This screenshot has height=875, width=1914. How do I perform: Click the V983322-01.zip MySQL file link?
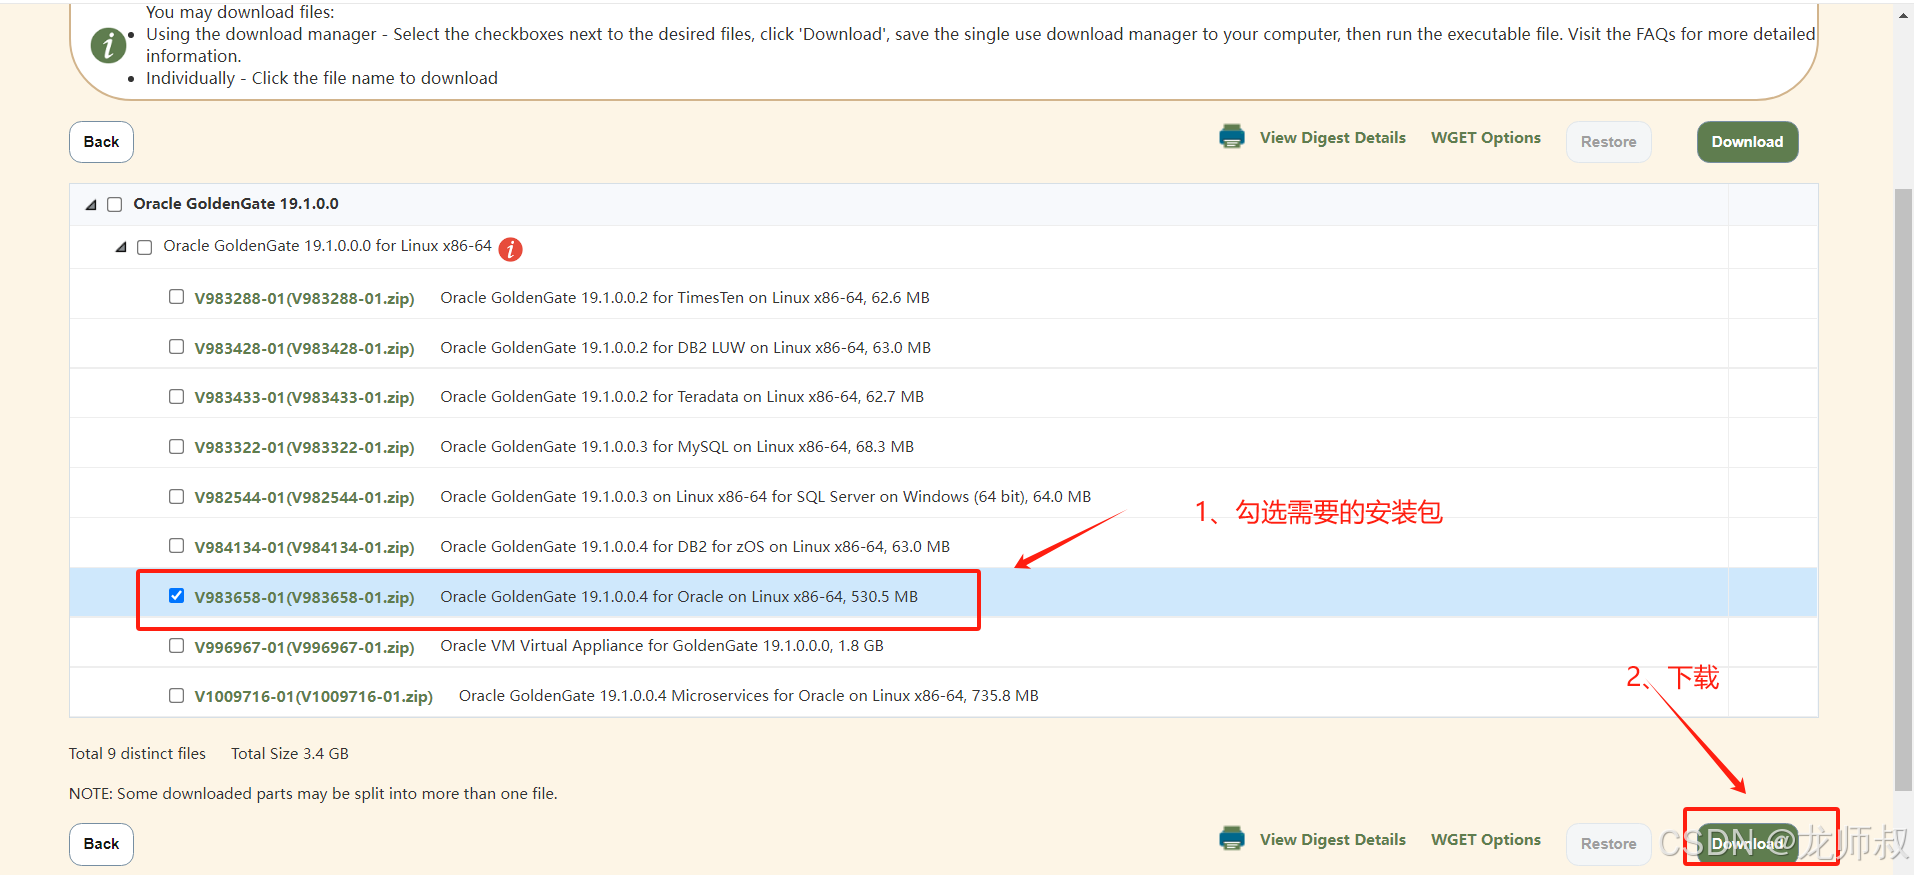click(x=304, y=447)
